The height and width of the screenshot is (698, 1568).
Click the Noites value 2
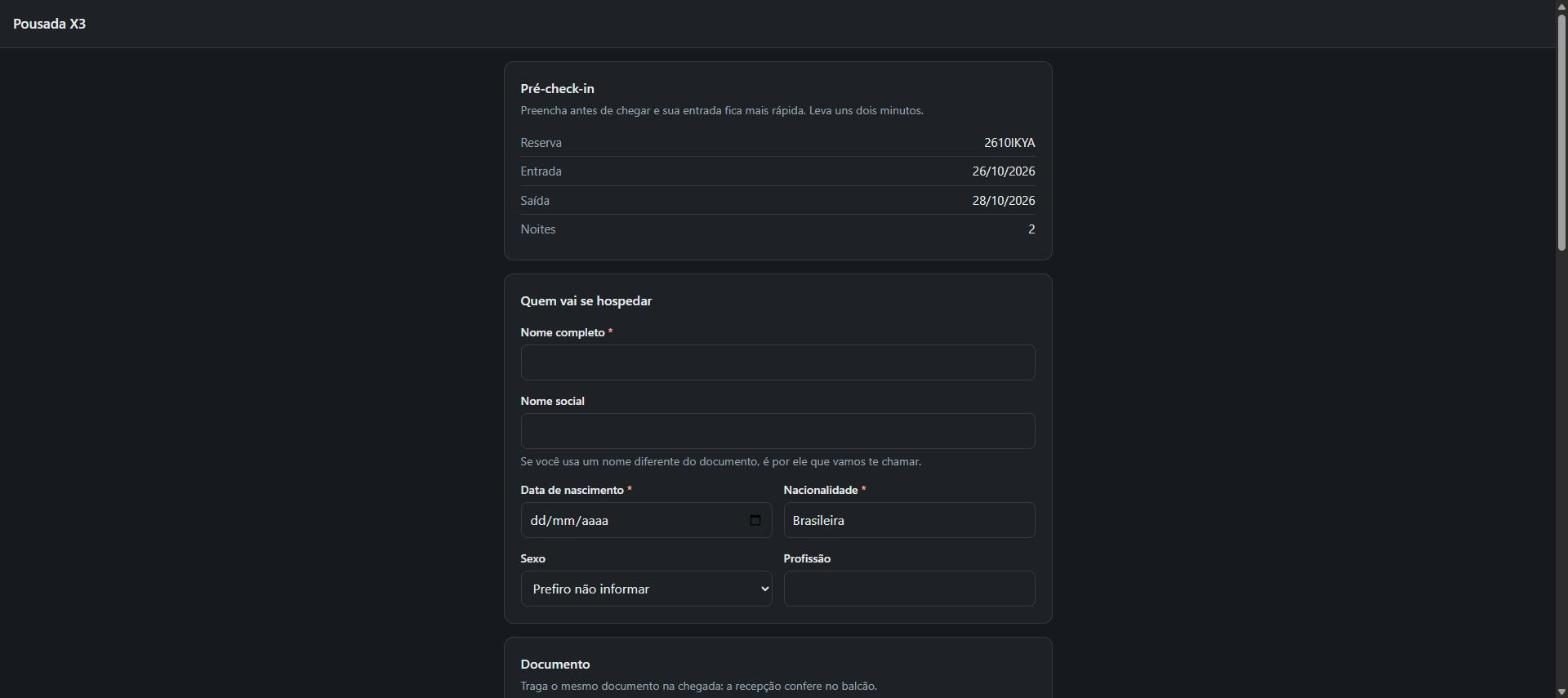pyautogui.click(x=1031, y=230)
